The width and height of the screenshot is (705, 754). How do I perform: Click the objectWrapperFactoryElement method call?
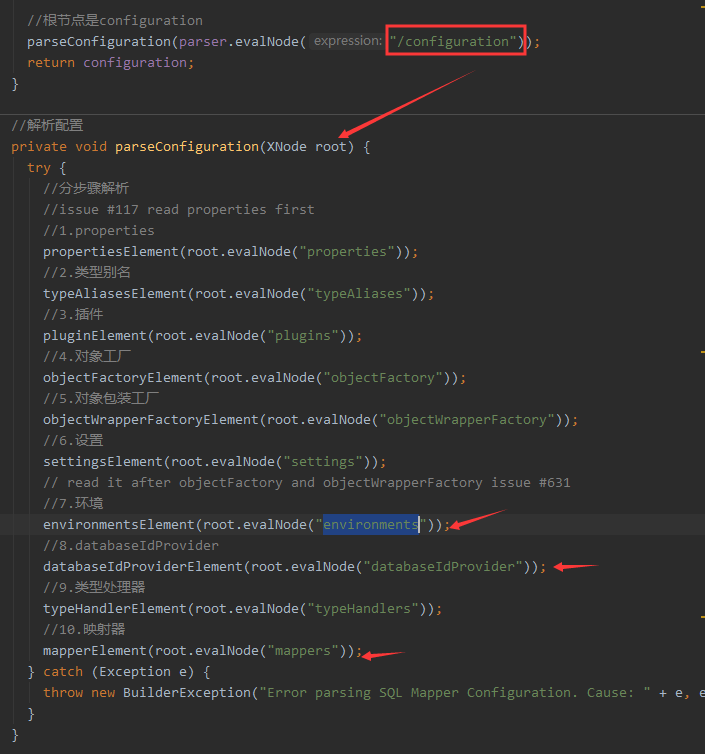point(151,420)
